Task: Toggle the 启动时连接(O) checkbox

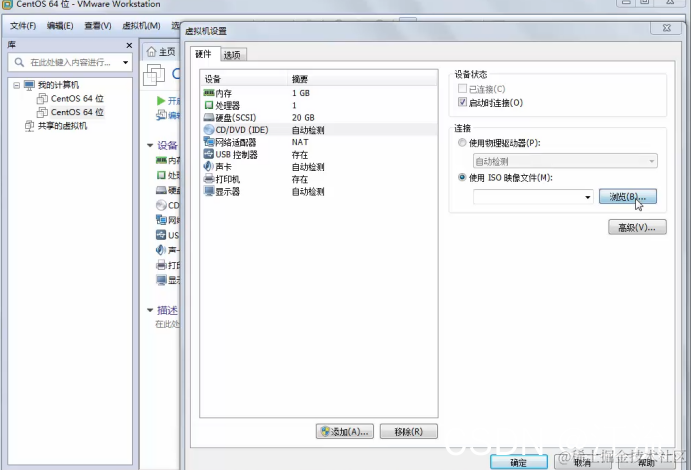Action: [462, 102]
